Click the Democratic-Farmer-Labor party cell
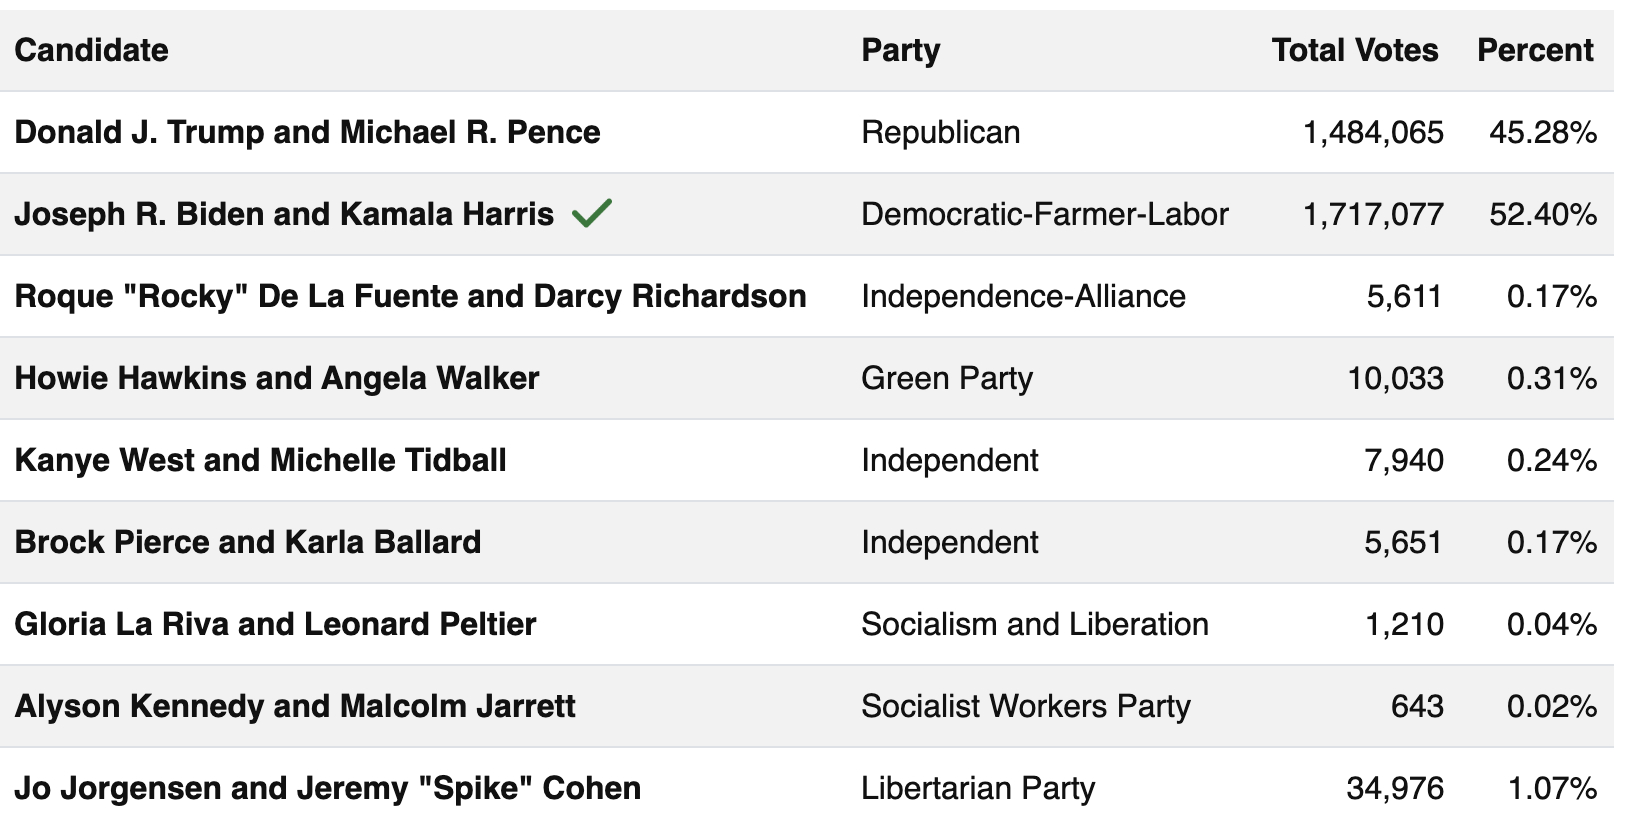The width and height of the screenshot is (1634, 818). (x=1044, y=214)
